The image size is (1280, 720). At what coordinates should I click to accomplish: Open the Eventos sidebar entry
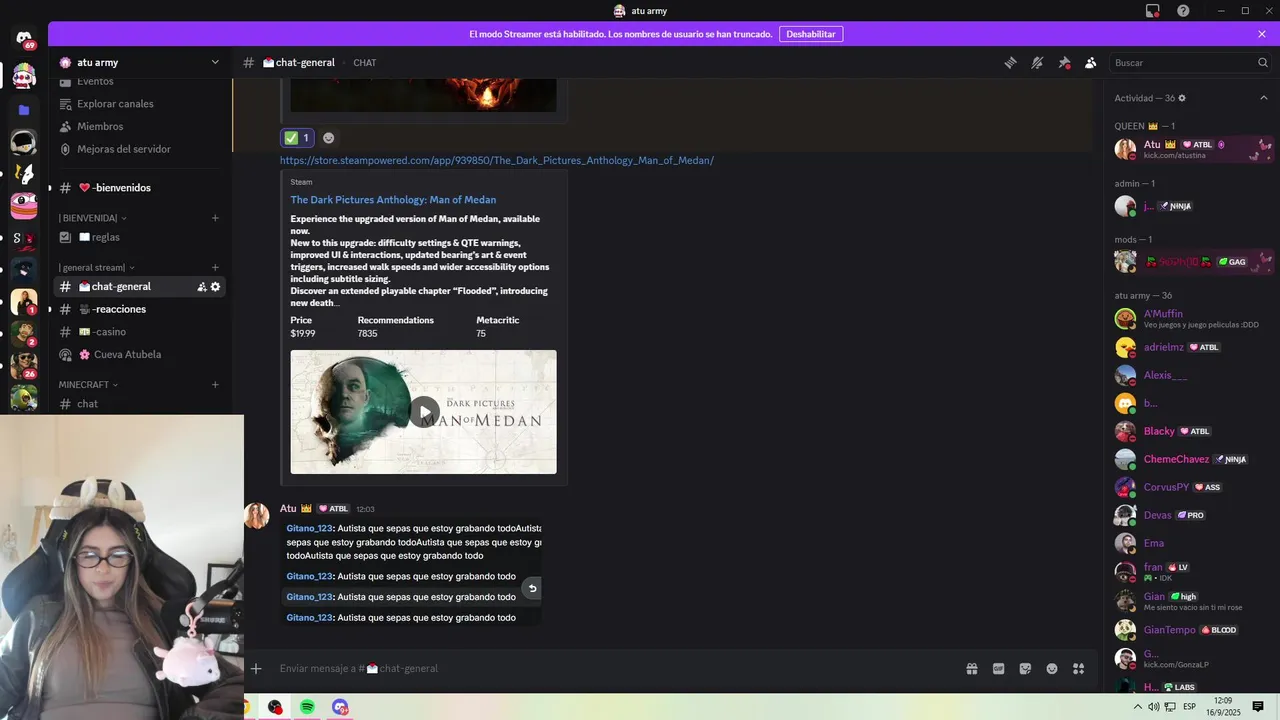95,81
